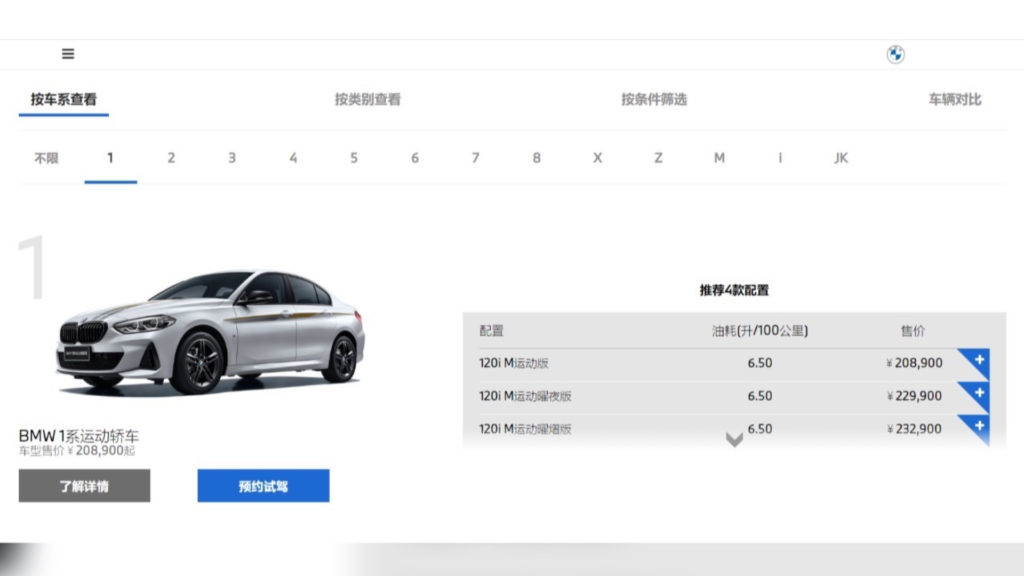Select the X series filter
This screenshot has height=576, width=1024.
[x=598, y=158]
